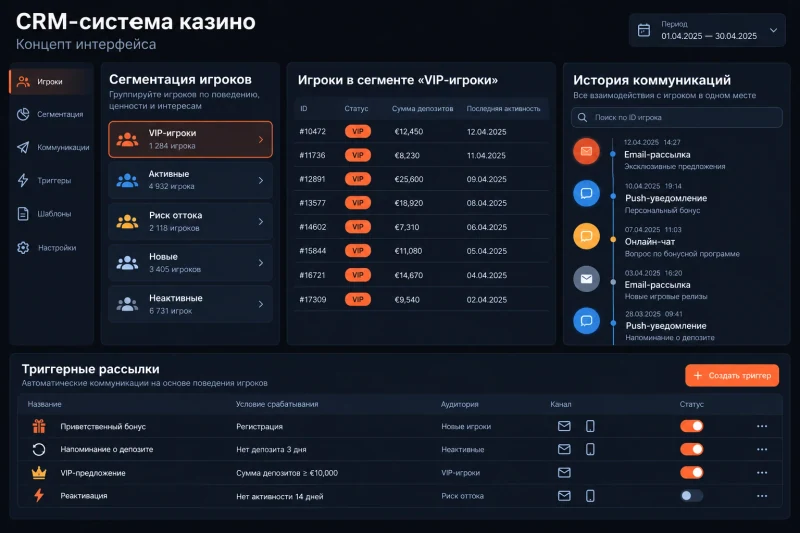Open more options for Напоминание о депозите
800x533 pixels.
pos(762,449)
